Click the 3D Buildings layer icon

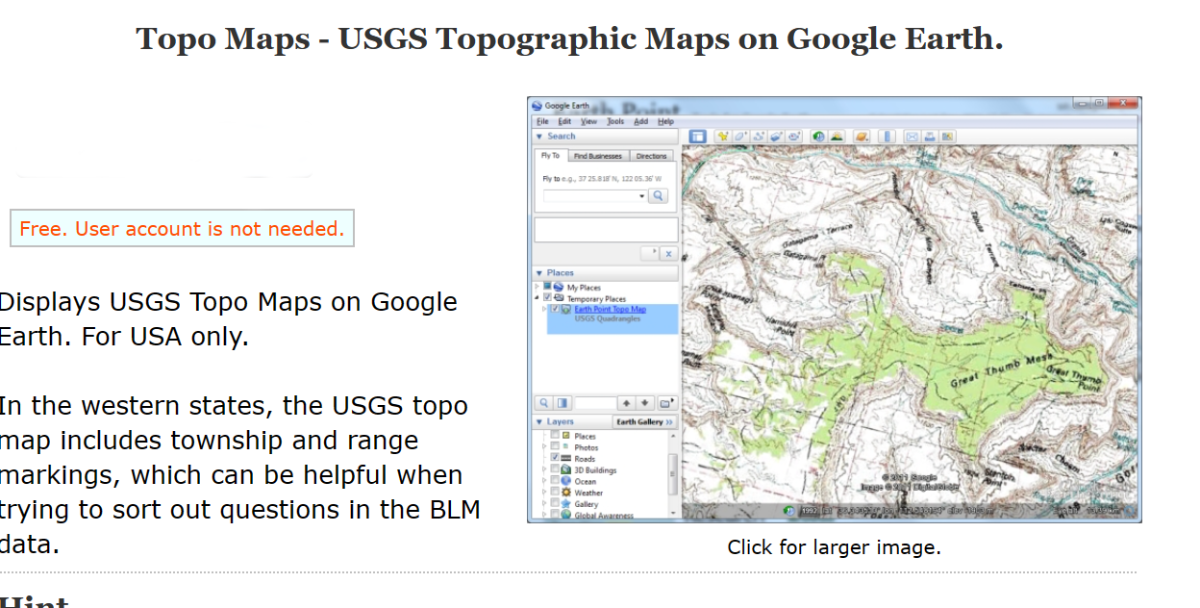pyautogui.click(x=566, y=470)
